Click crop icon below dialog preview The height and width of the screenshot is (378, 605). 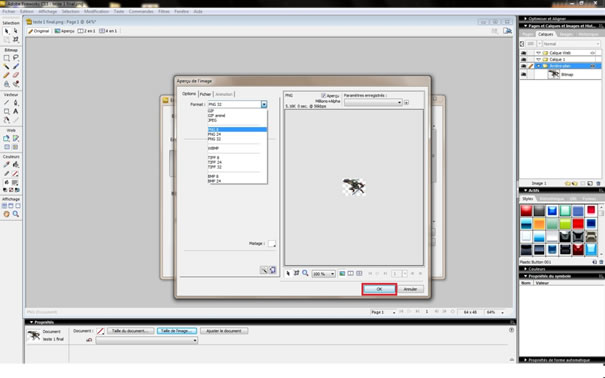[296, 273]
